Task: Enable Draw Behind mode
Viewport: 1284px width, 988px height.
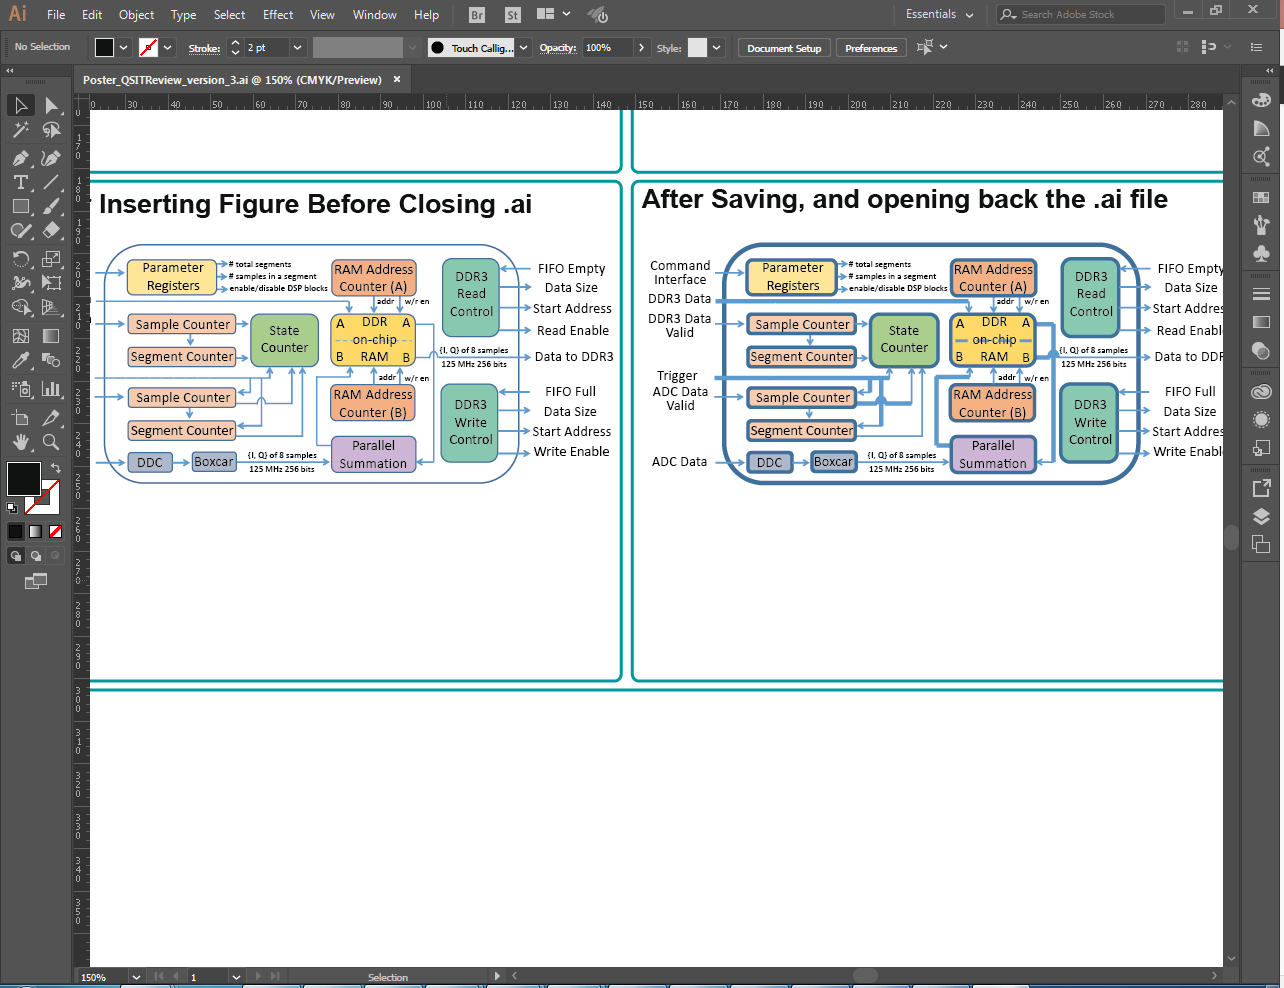Action: click(36, 556)
